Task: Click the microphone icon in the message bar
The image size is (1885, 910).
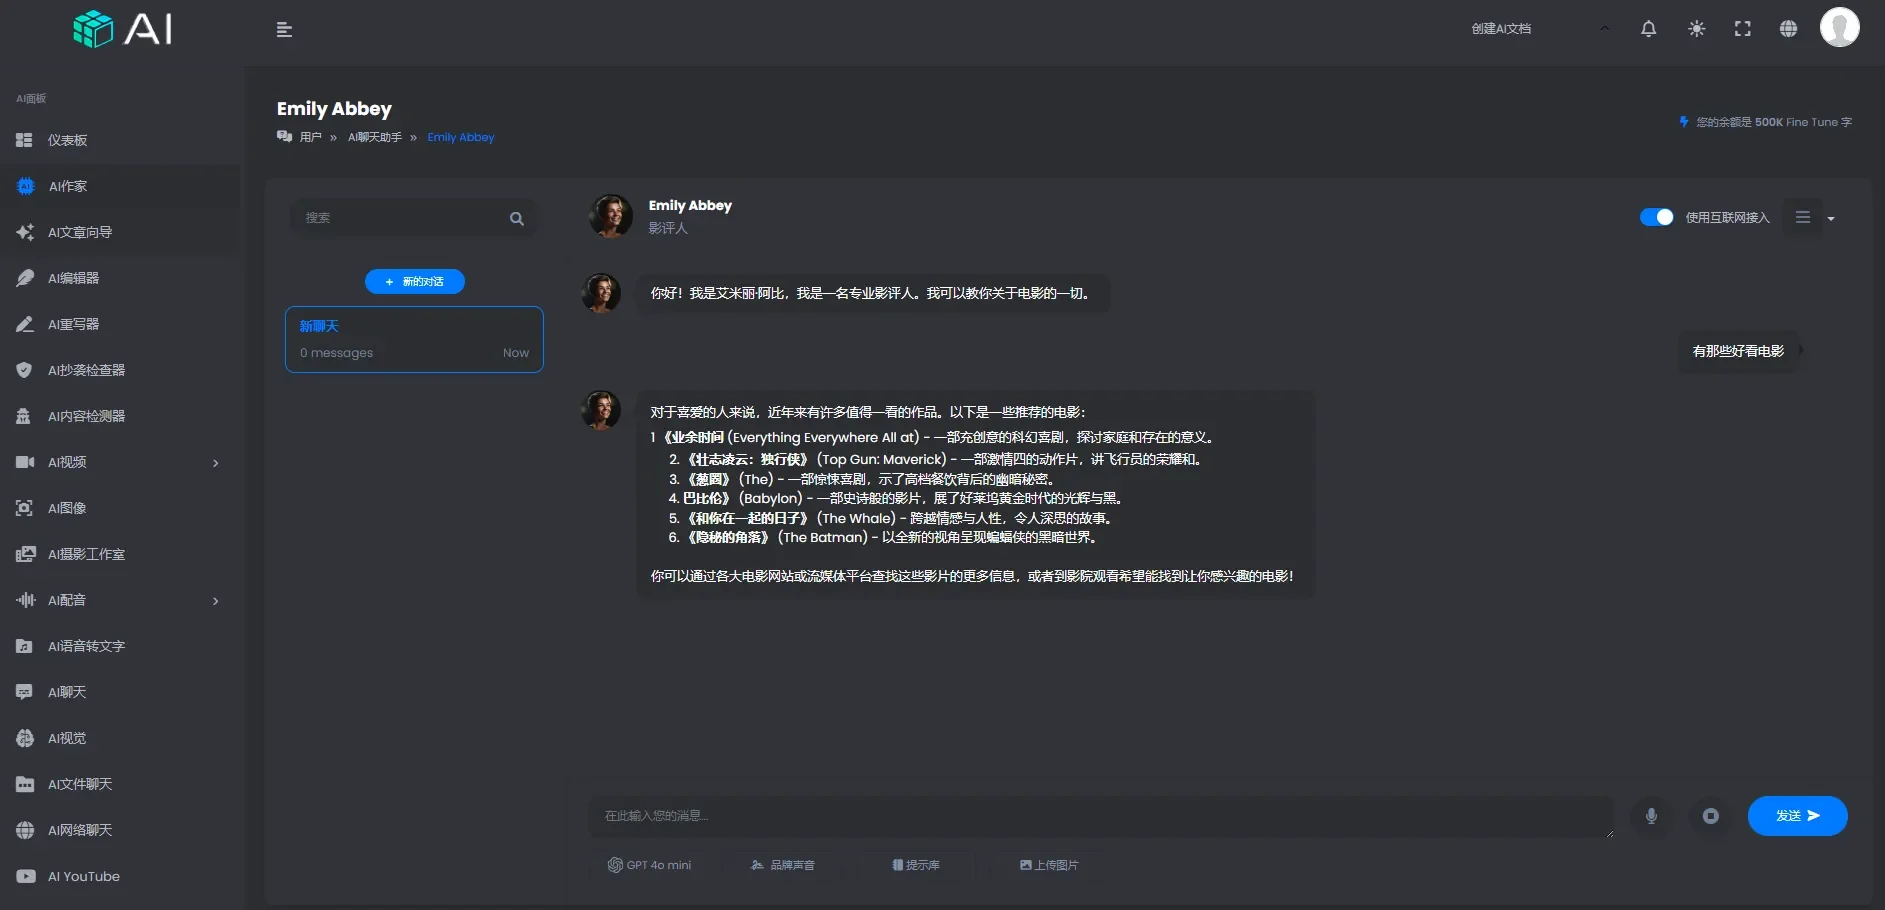Action: [1650, 816]
